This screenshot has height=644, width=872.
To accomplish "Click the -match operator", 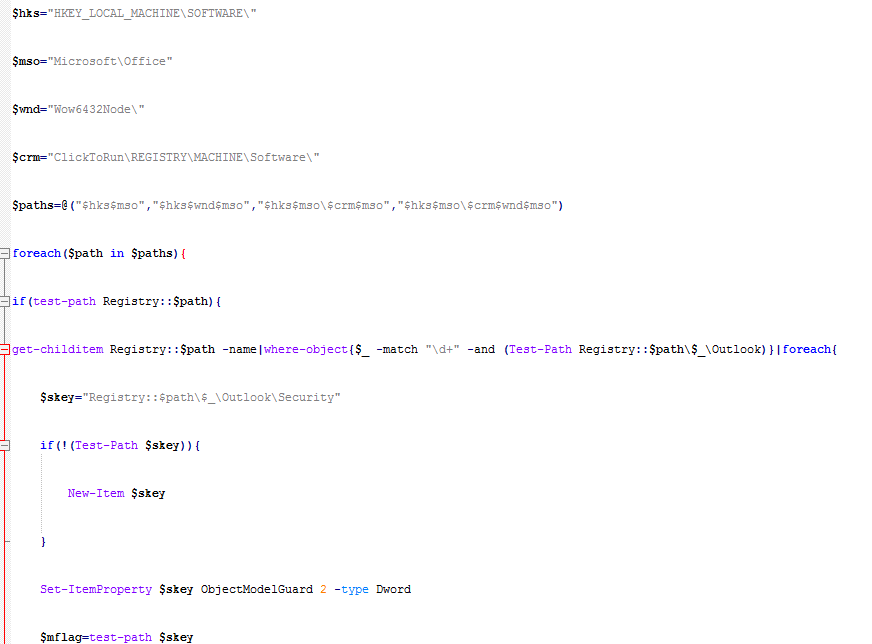I will click(x=397, y=349).
